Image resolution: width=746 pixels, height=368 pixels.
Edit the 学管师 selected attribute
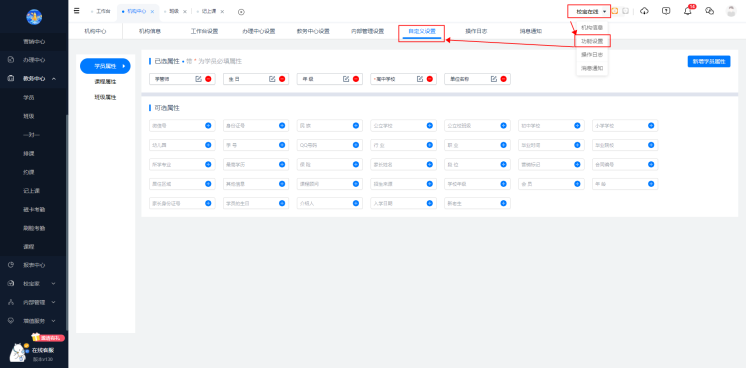198,79
